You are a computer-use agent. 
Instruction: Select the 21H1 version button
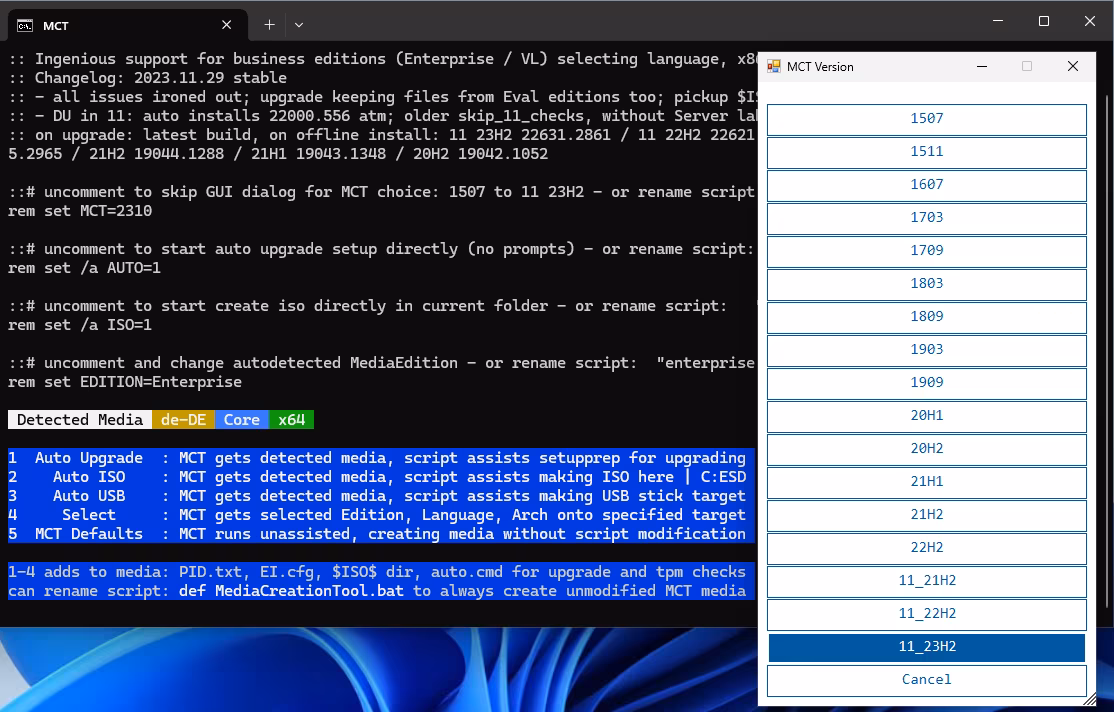tap(926, 482)
